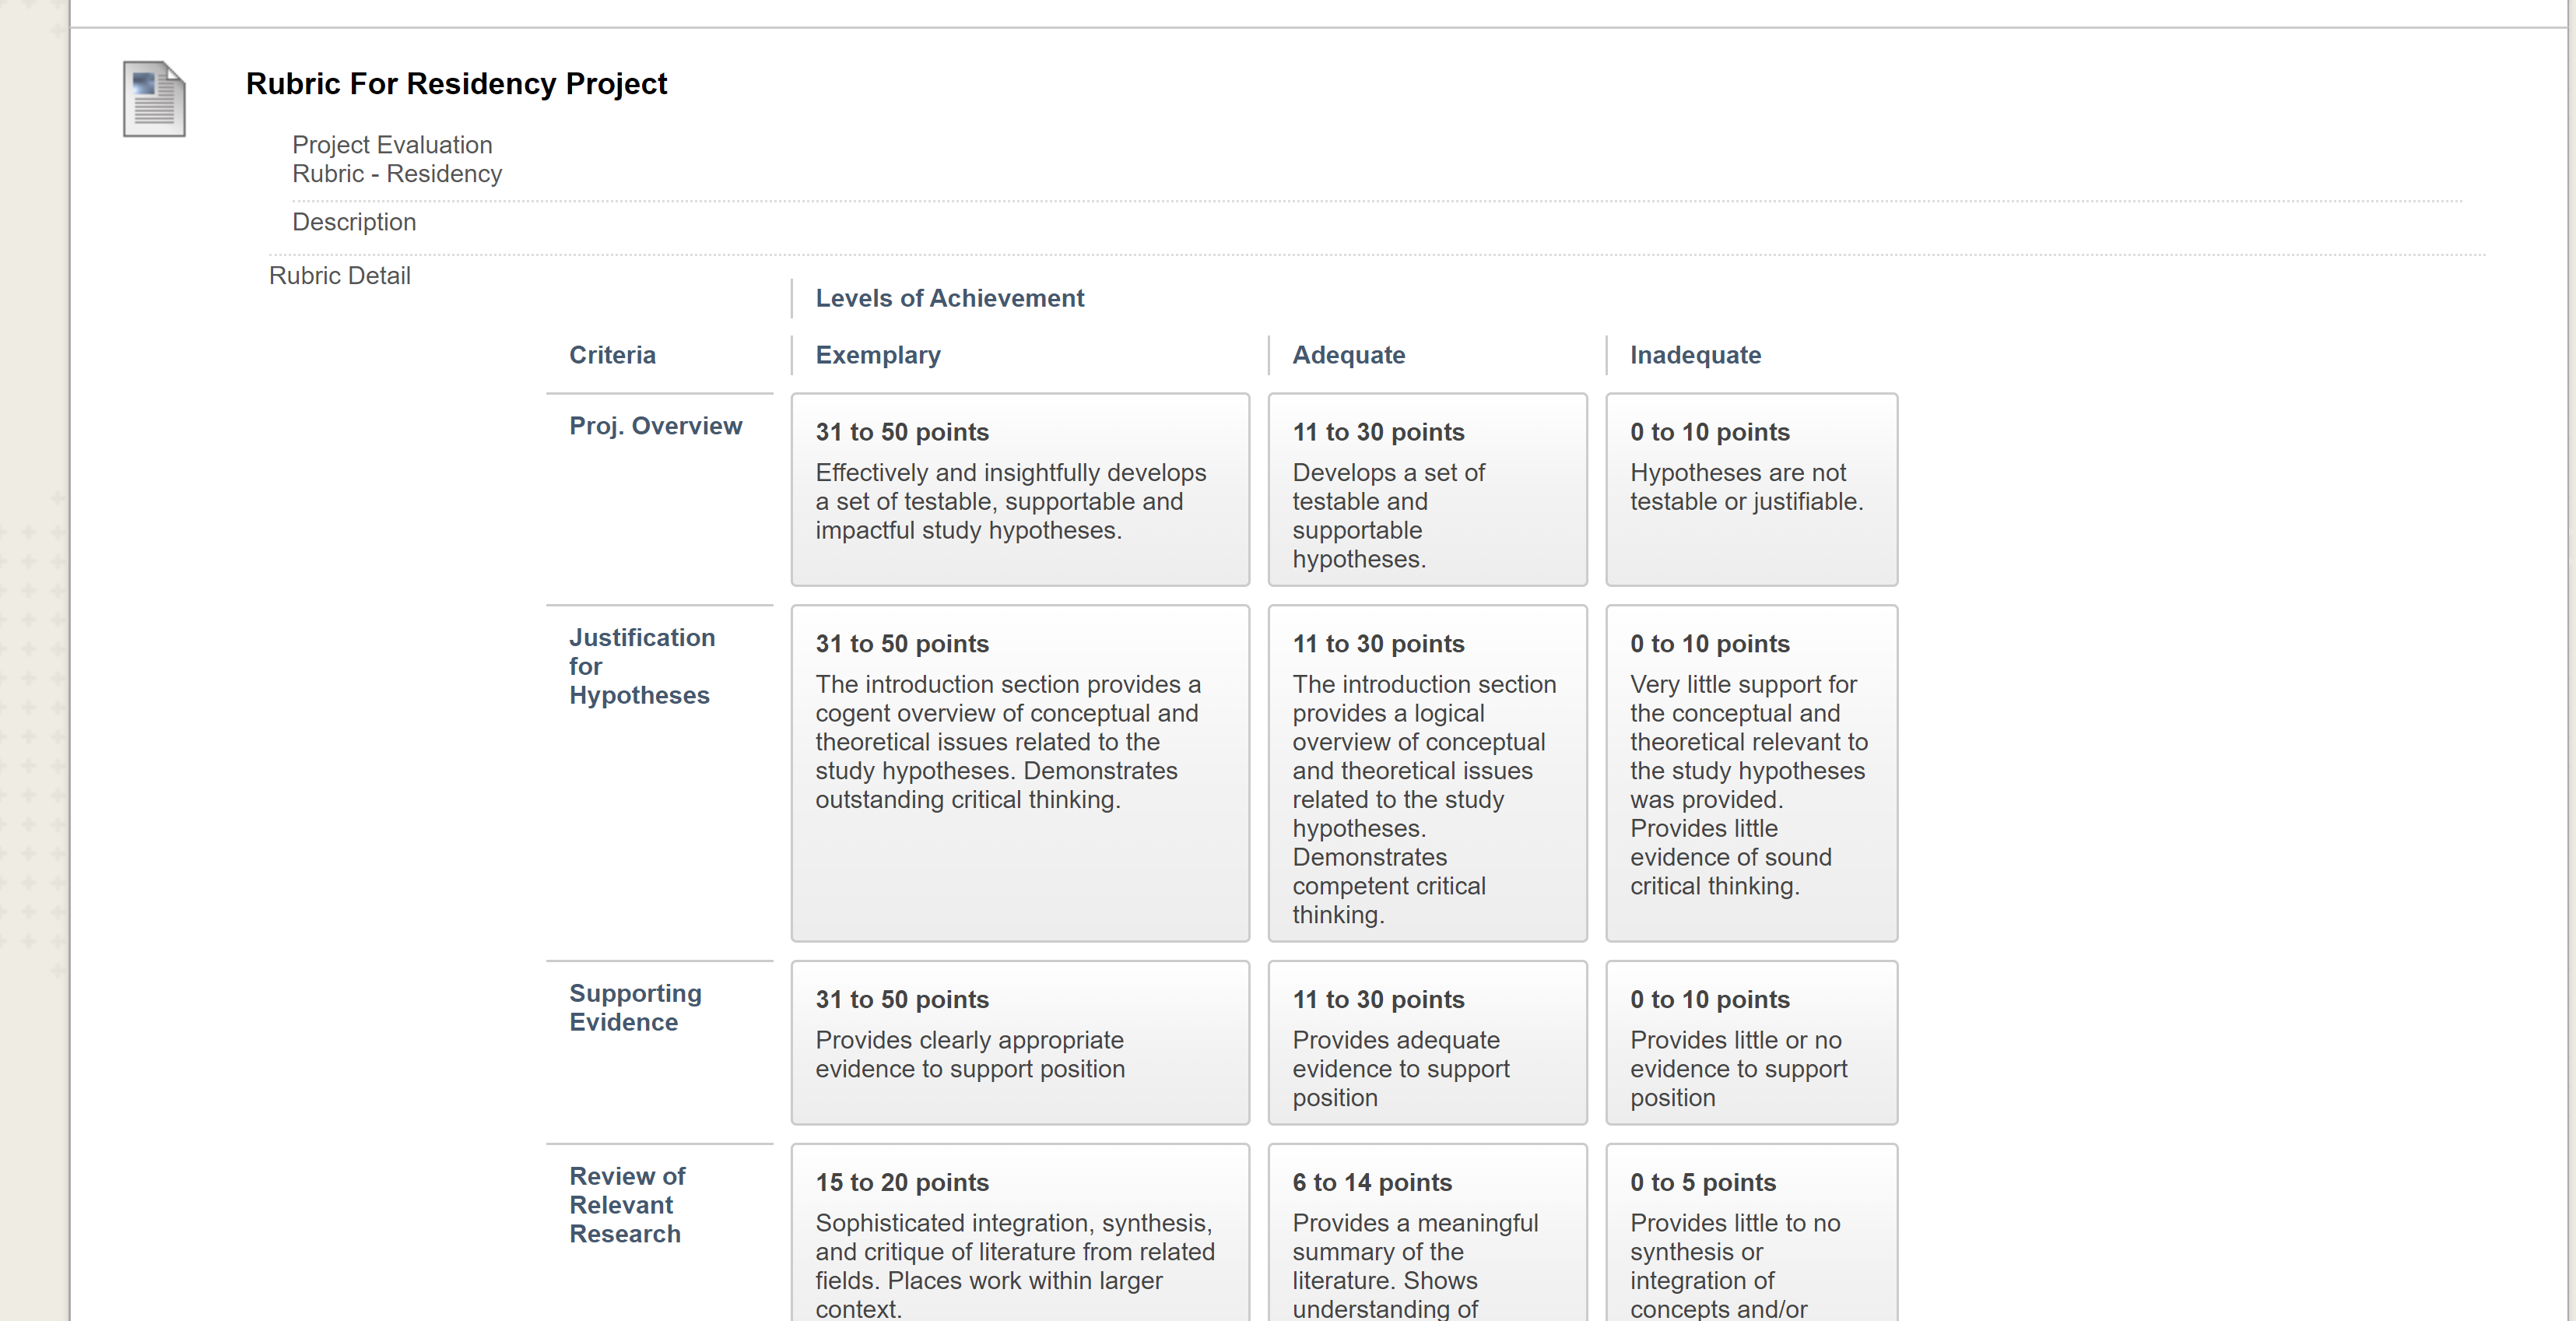
Task: Open the Rubric For Residency Project title
Action: [456, 84]
